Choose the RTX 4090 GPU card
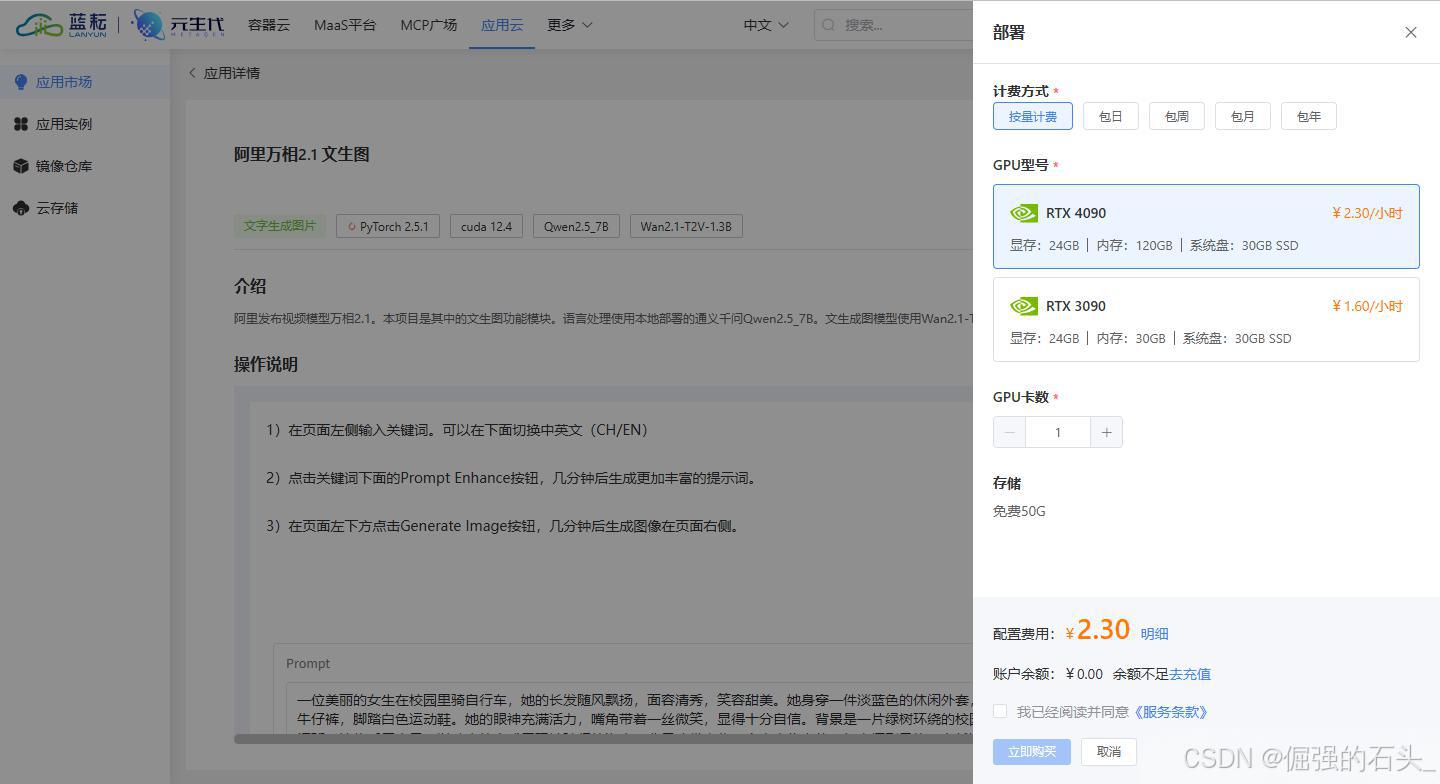The image size is (1440, 784). coord(1206,226)
